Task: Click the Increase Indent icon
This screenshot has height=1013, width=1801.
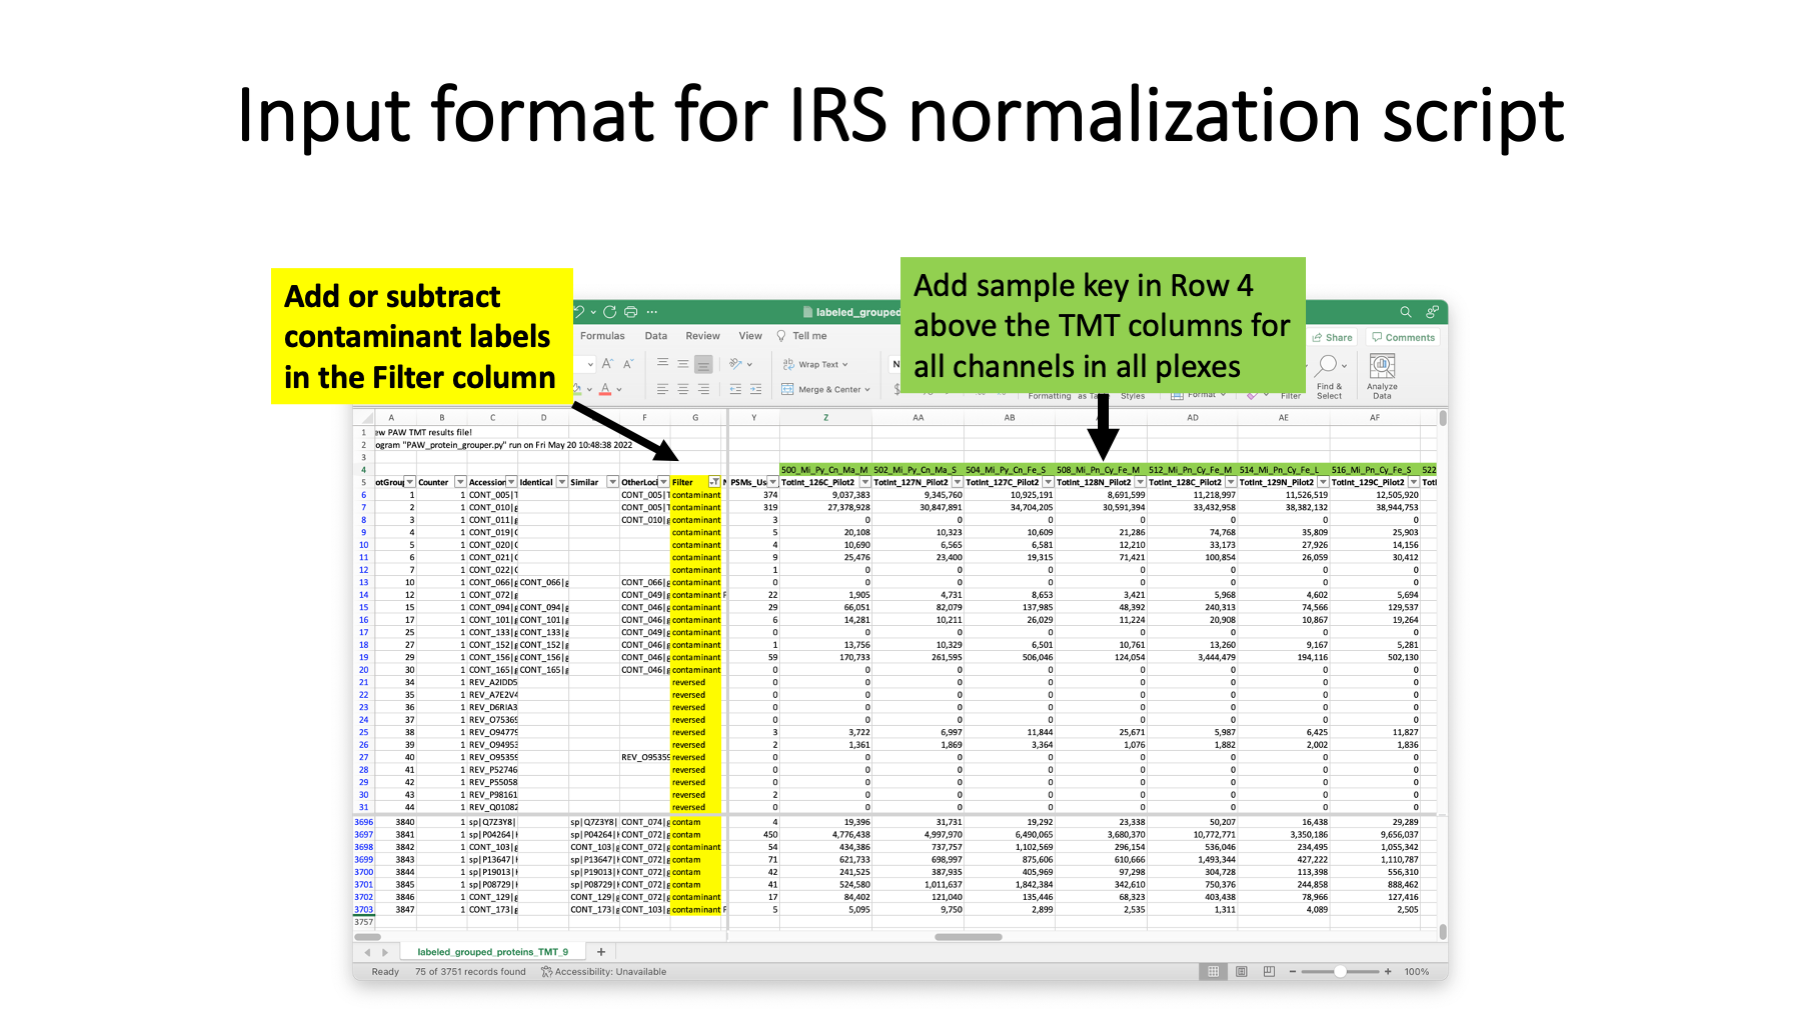Action: click(x=756, y=389)
